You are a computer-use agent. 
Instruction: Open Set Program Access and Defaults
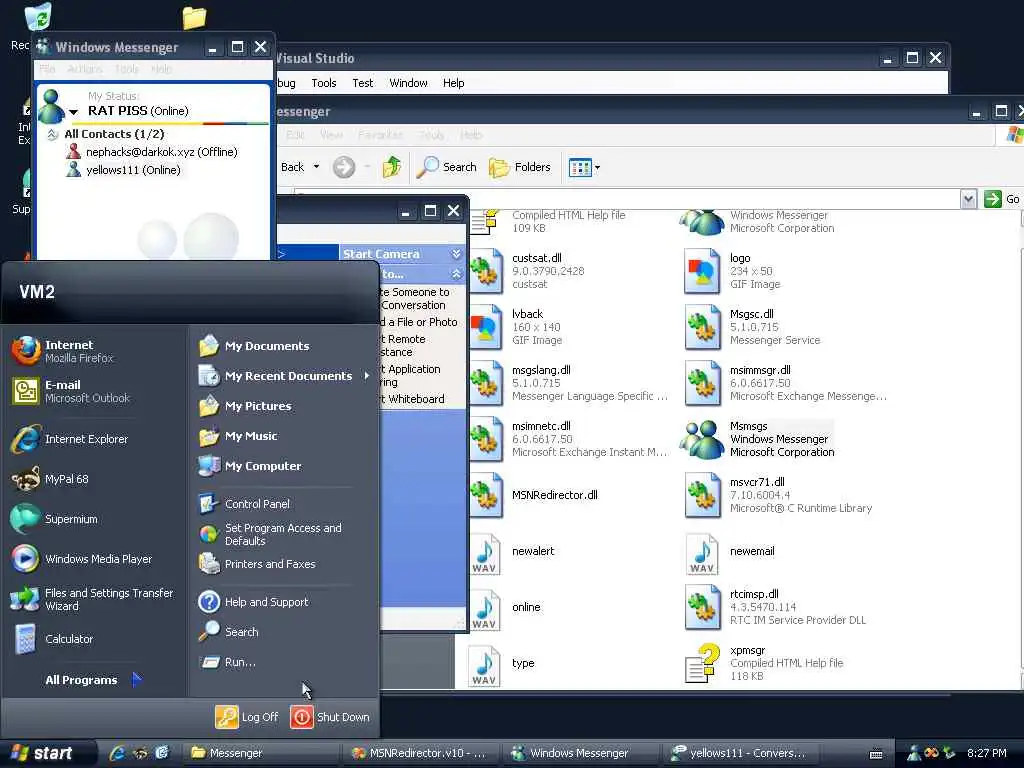(270, 534)
